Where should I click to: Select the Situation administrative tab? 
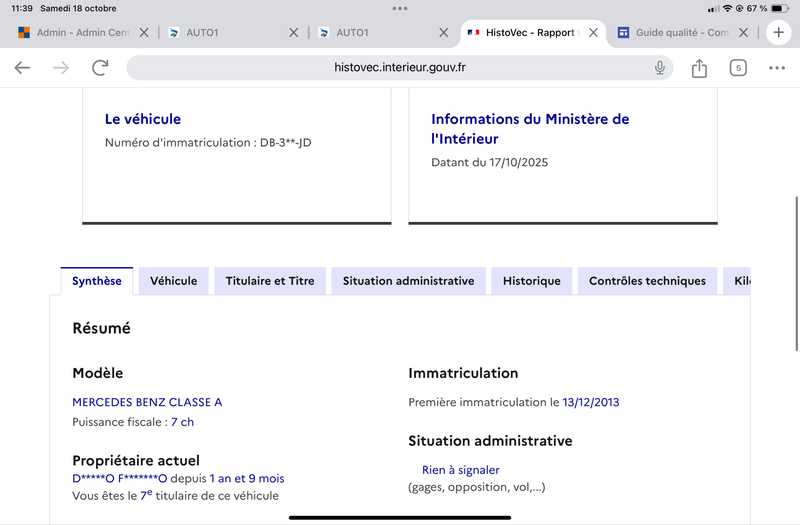tap(408, 281)
